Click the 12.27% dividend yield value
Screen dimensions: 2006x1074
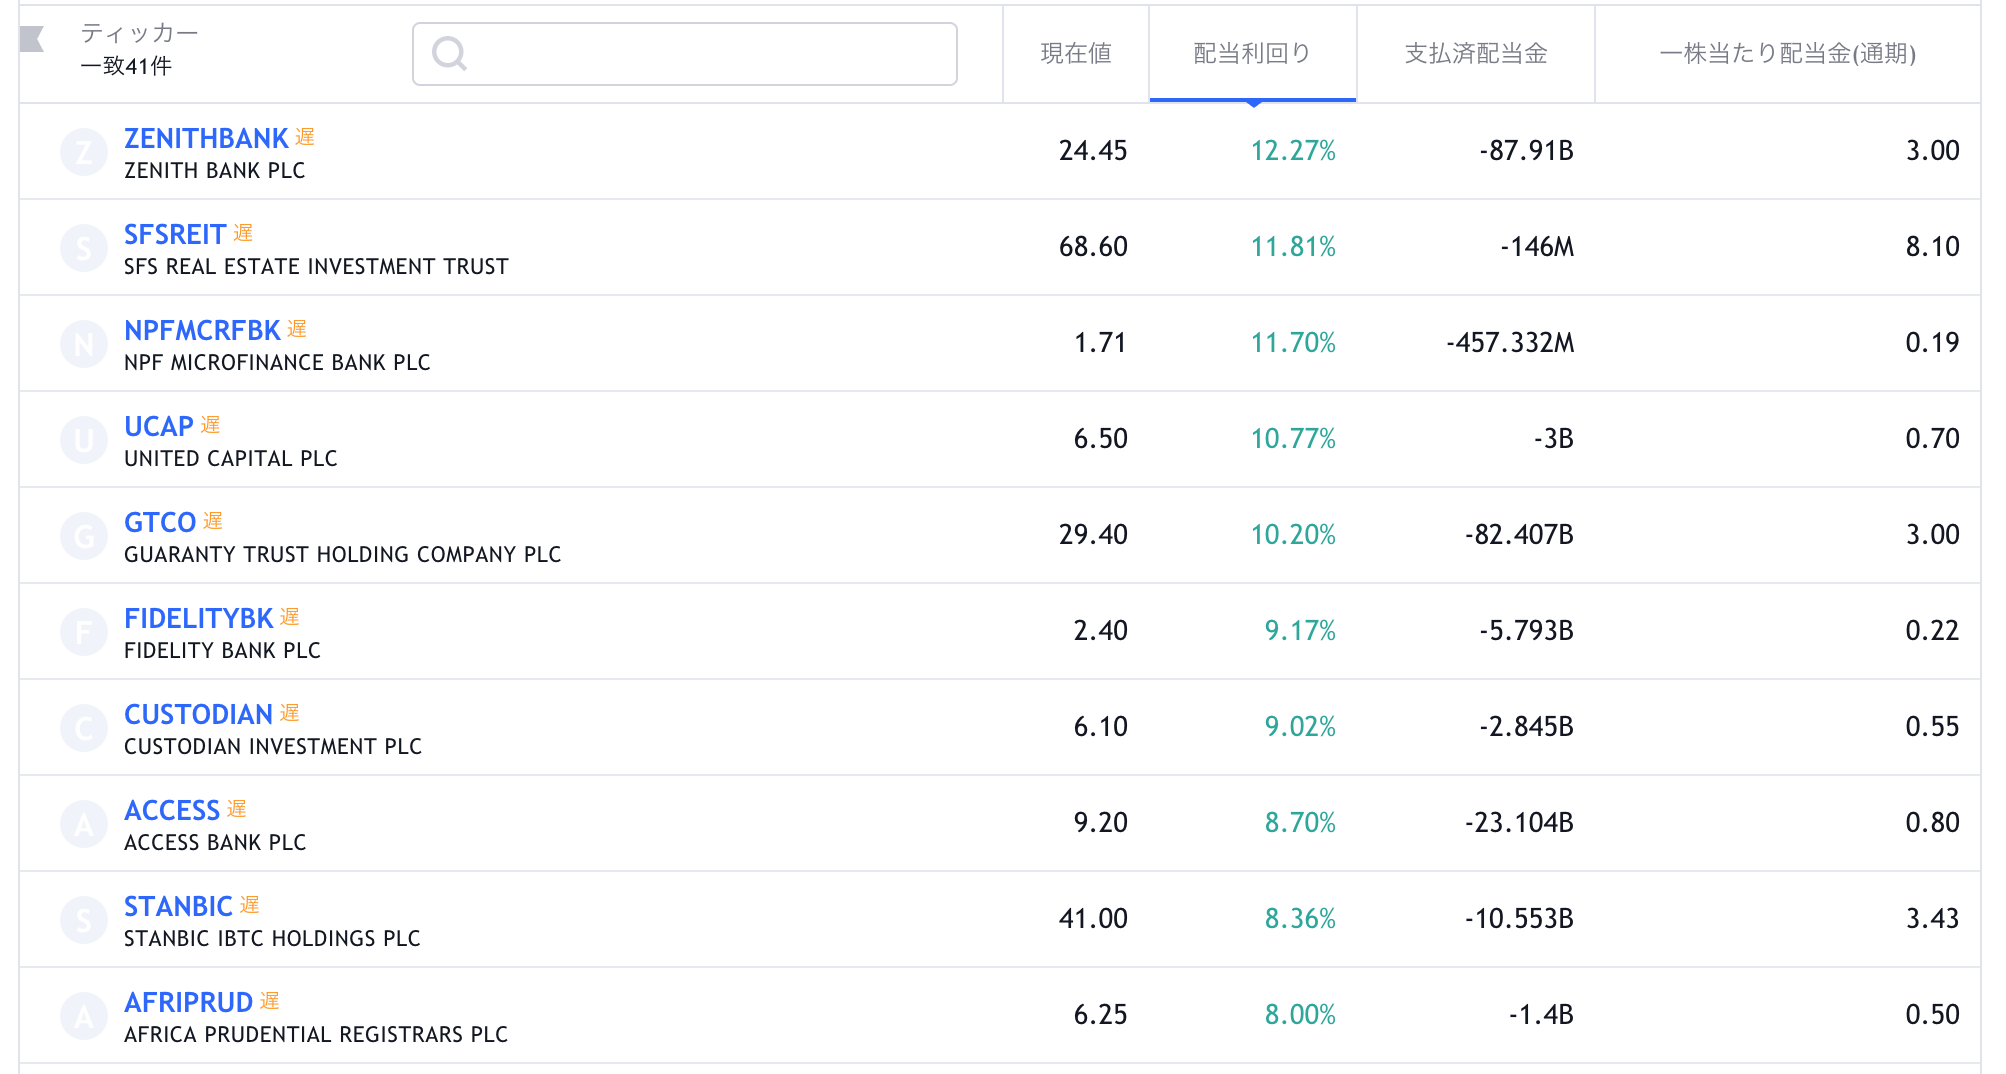coord(1293,151)
